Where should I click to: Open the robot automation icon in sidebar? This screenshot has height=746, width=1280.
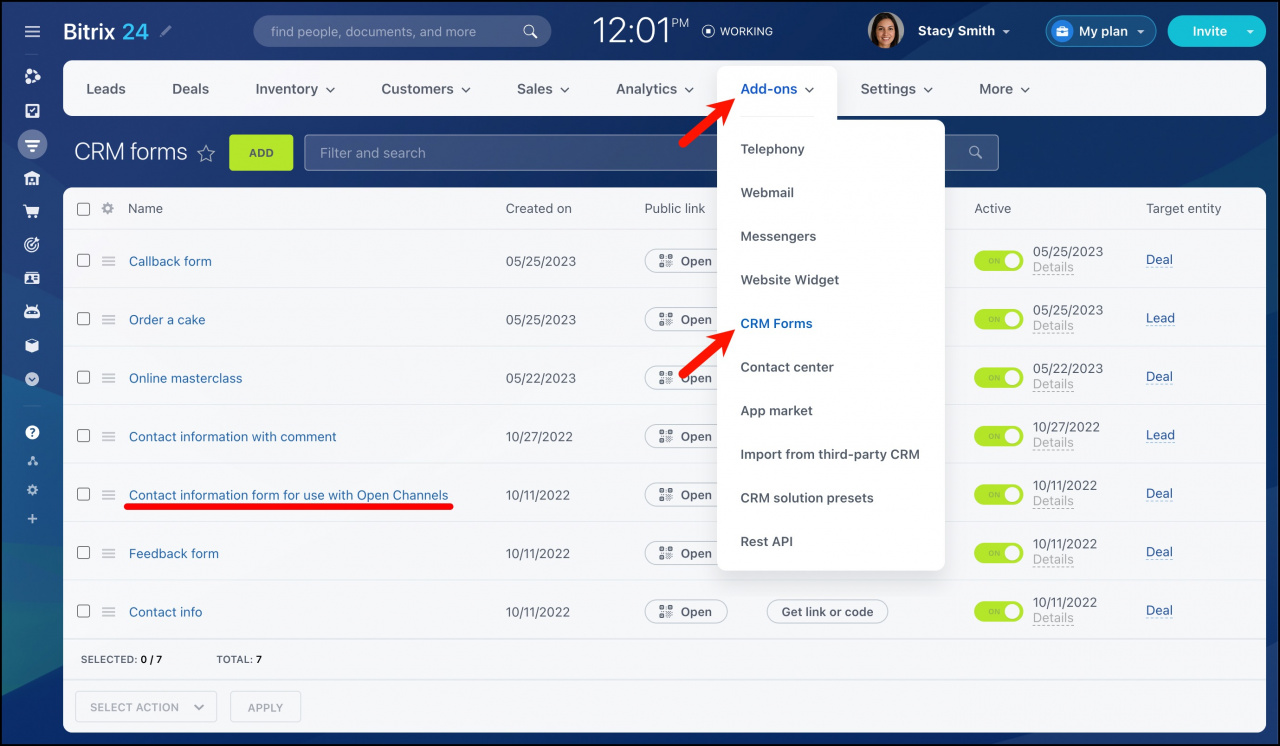click(x=32, y=311)
